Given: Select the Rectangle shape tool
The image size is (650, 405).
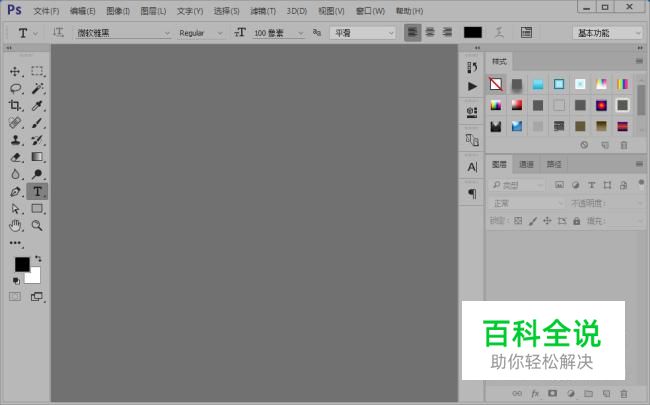Looking at the screenshot, I should [37, 209].
